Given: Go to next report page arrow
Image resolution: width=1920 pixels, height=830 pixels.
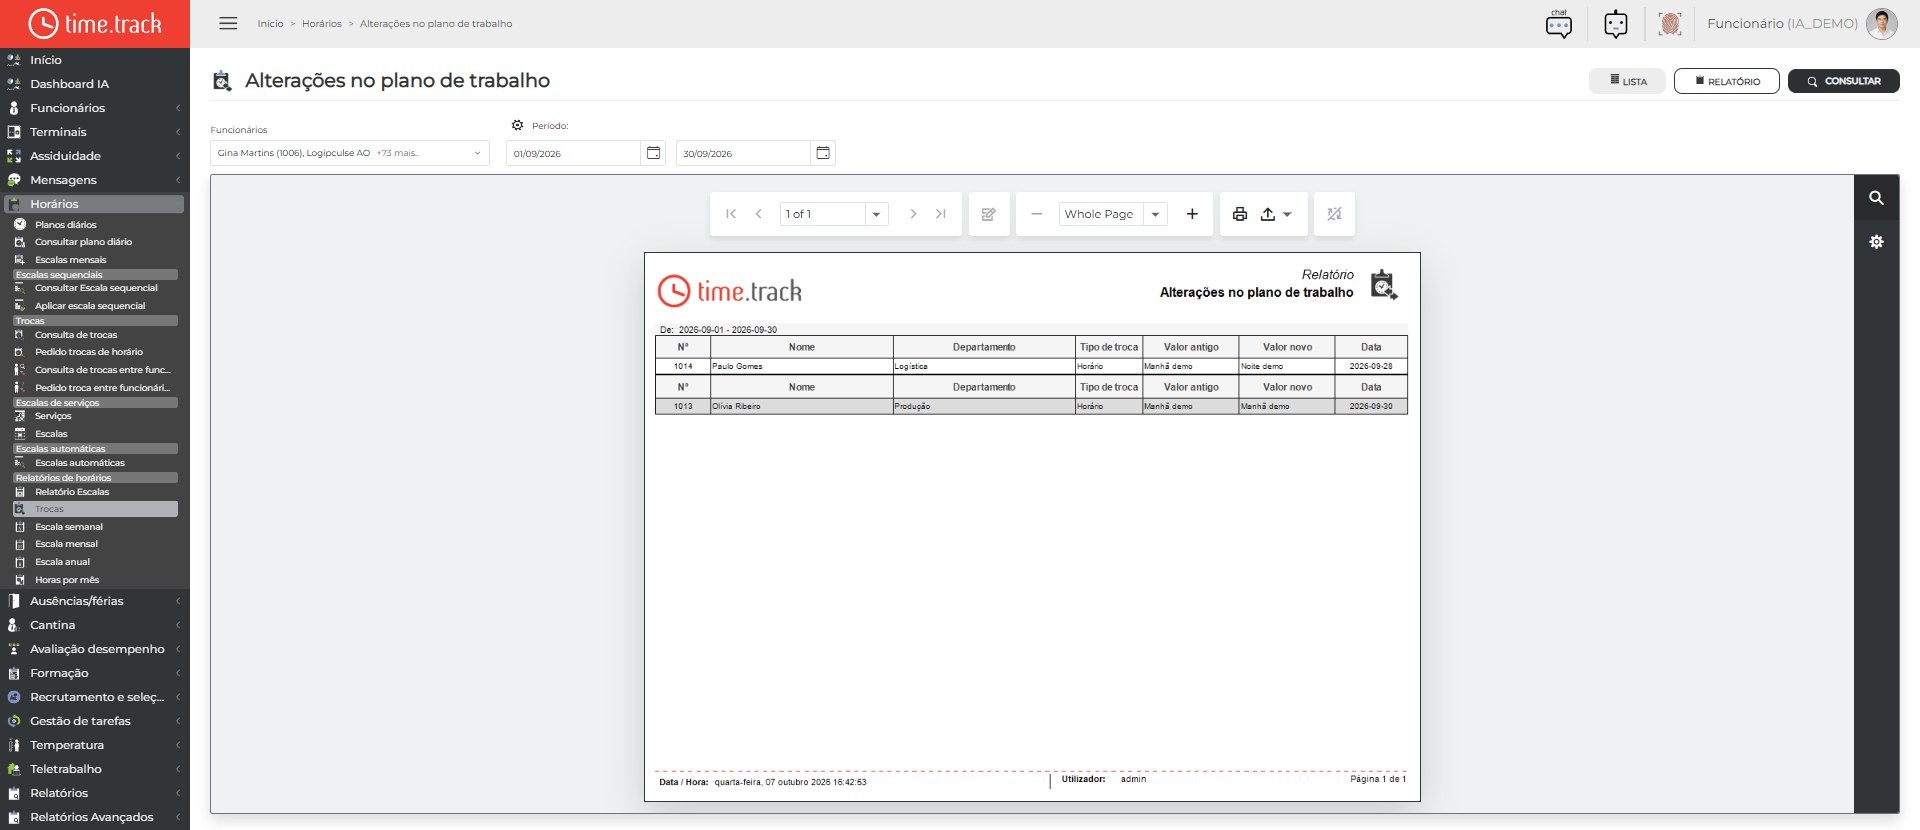Looking at the screenshot, I should tap(912, 214).
